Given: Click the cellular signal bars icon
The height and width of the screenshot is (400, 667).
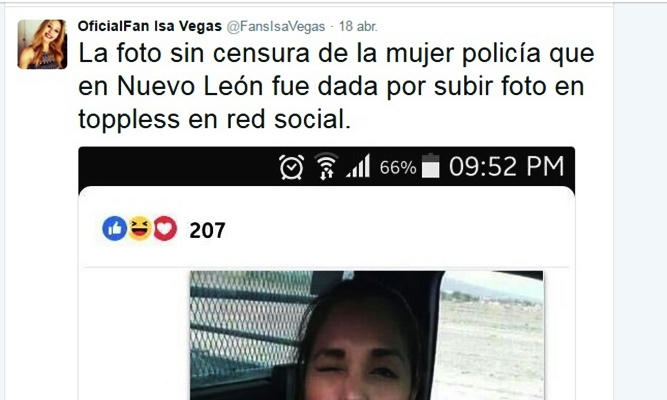Looking at the screenshot, I should coord(358,166).
